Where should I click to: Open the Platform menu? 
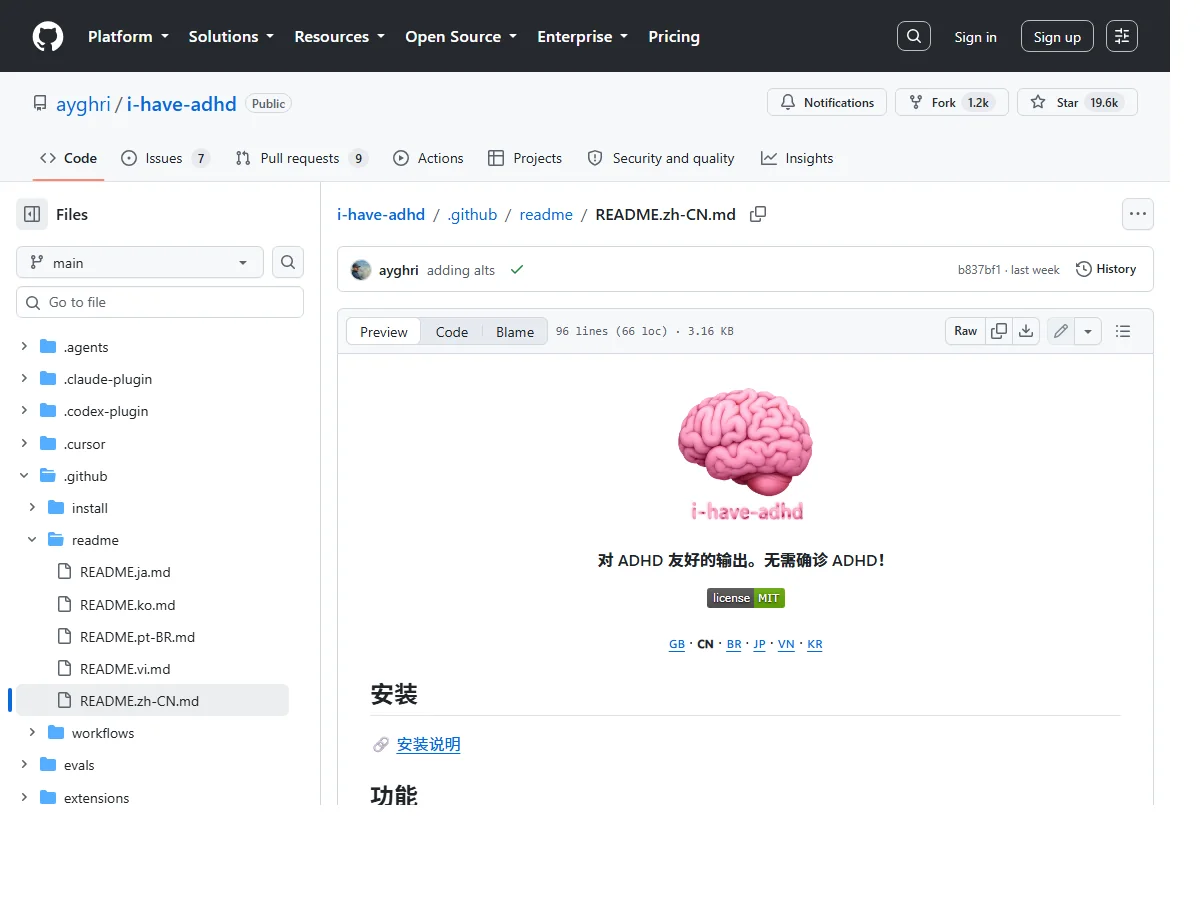point(128,36)
